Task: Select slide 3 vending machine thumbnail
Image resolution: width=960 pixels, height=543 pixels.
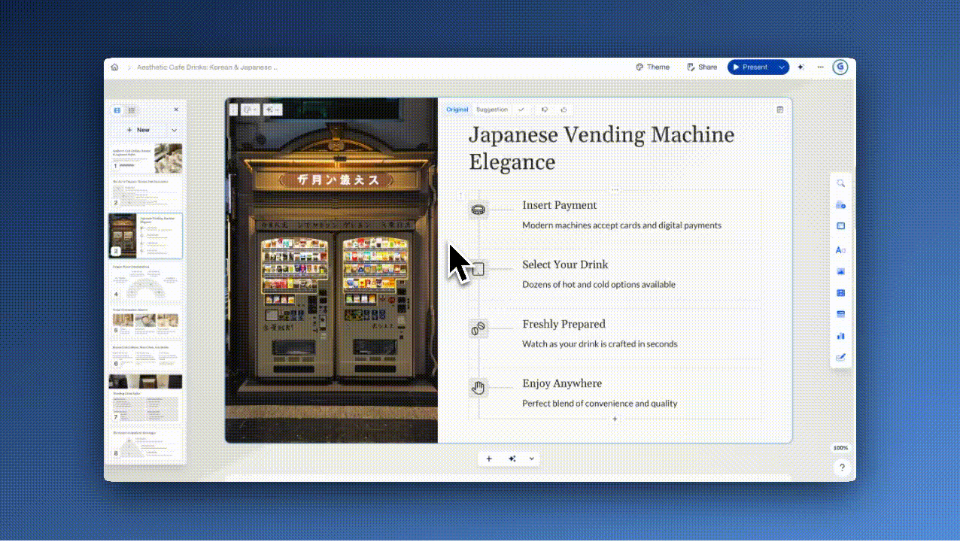Action: click(x=146, y=236)
